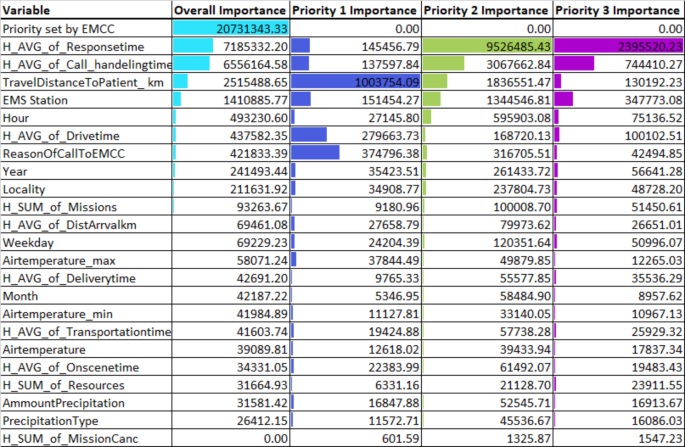Click Priority 1 value 374796.38
The image size is (685, 447).
point(390,154)
